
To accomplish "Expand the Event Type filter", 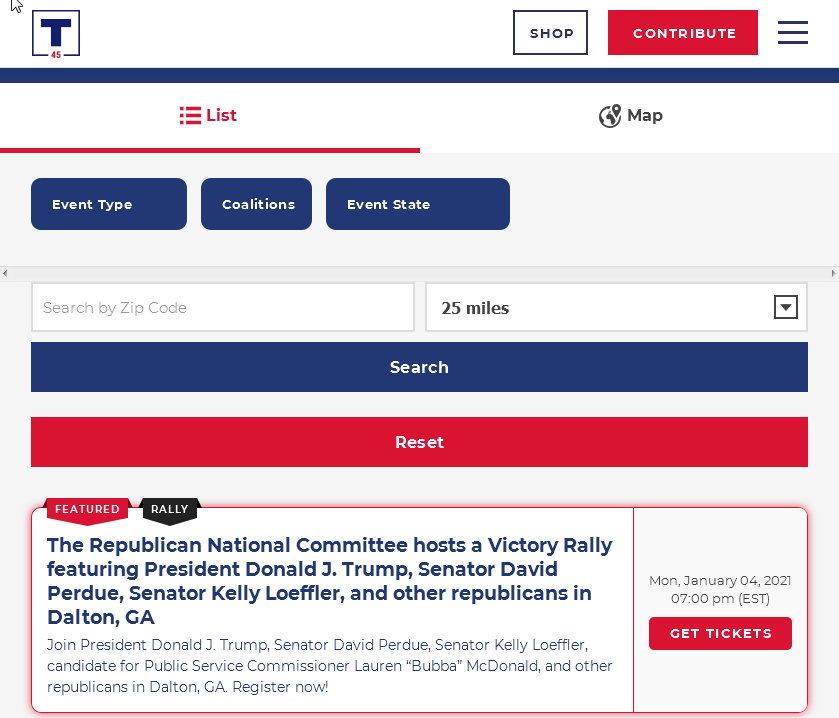I will [x=109, y=204].
